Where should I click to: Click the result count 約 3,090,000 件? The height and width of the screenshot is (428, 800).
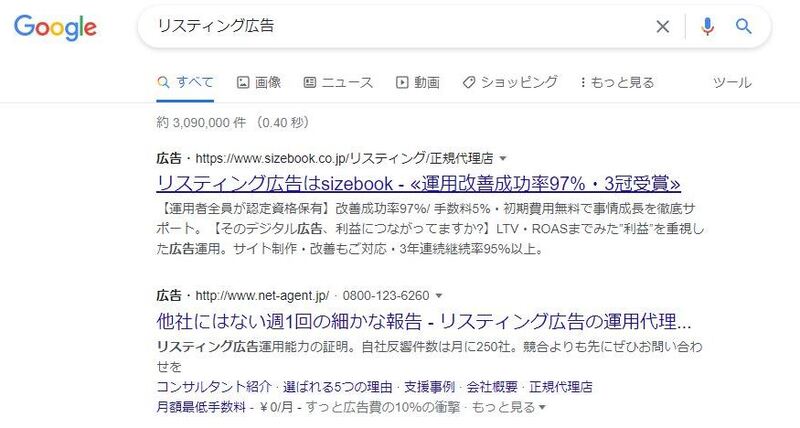[x=201, y=123]
